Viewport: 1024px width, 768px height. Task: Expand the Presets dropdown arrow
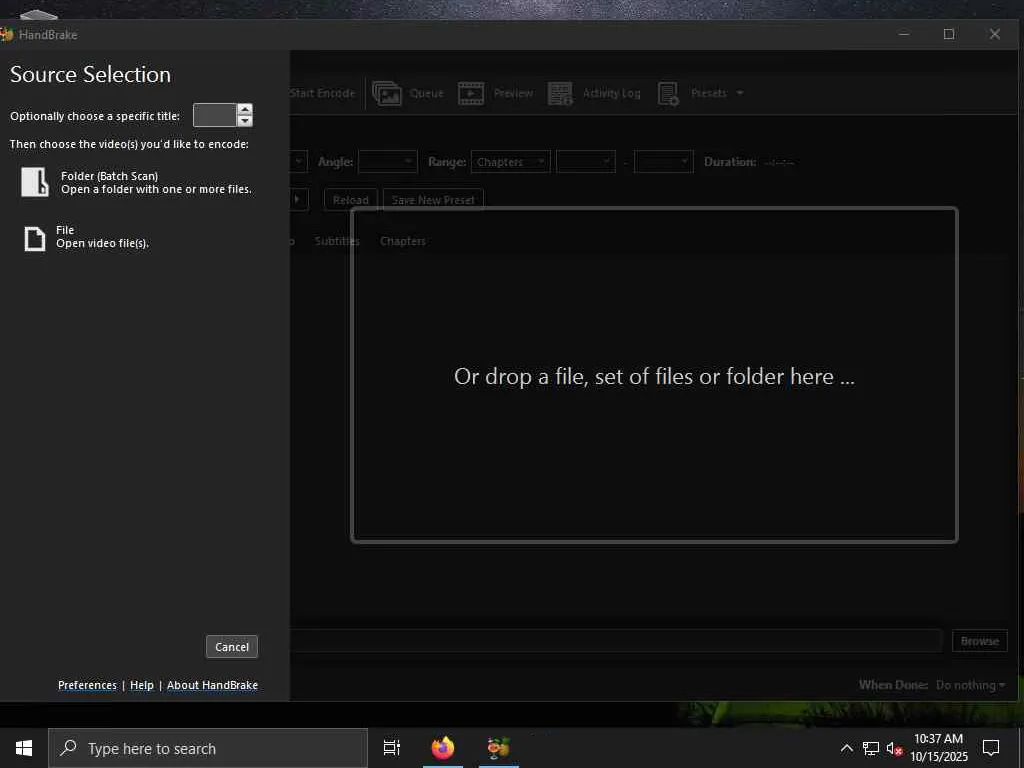pyautogui.click(x=740, y=93)
